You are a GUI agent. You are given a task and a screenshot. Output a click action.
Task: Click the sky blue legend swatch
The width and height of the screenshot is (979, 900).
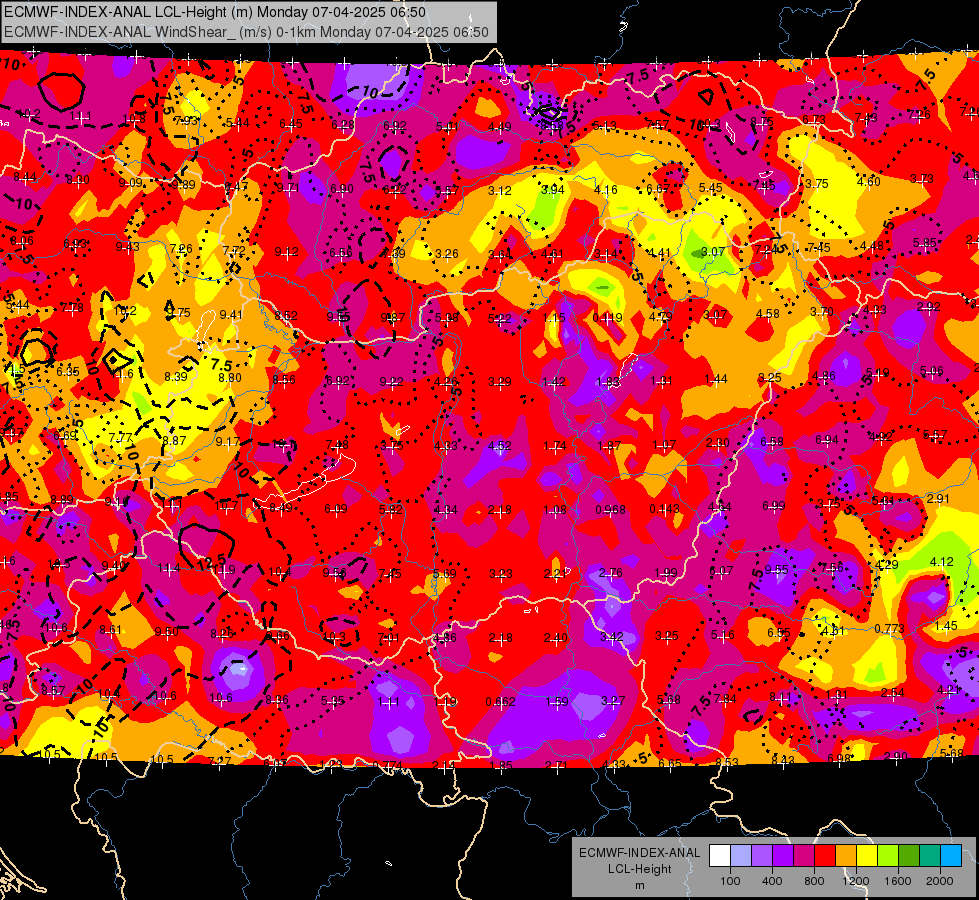(952, 856)
